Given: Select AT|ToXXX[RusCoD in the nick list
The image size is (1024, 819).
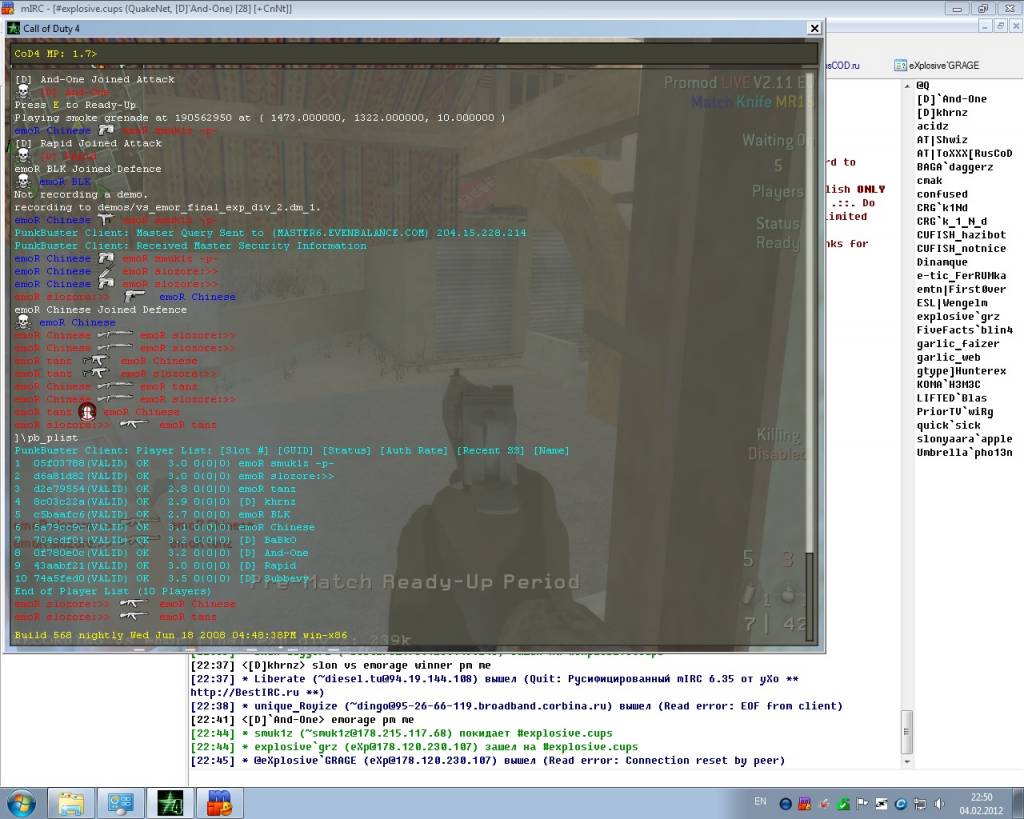Looking at the screenshot, I should pos(965,153).
